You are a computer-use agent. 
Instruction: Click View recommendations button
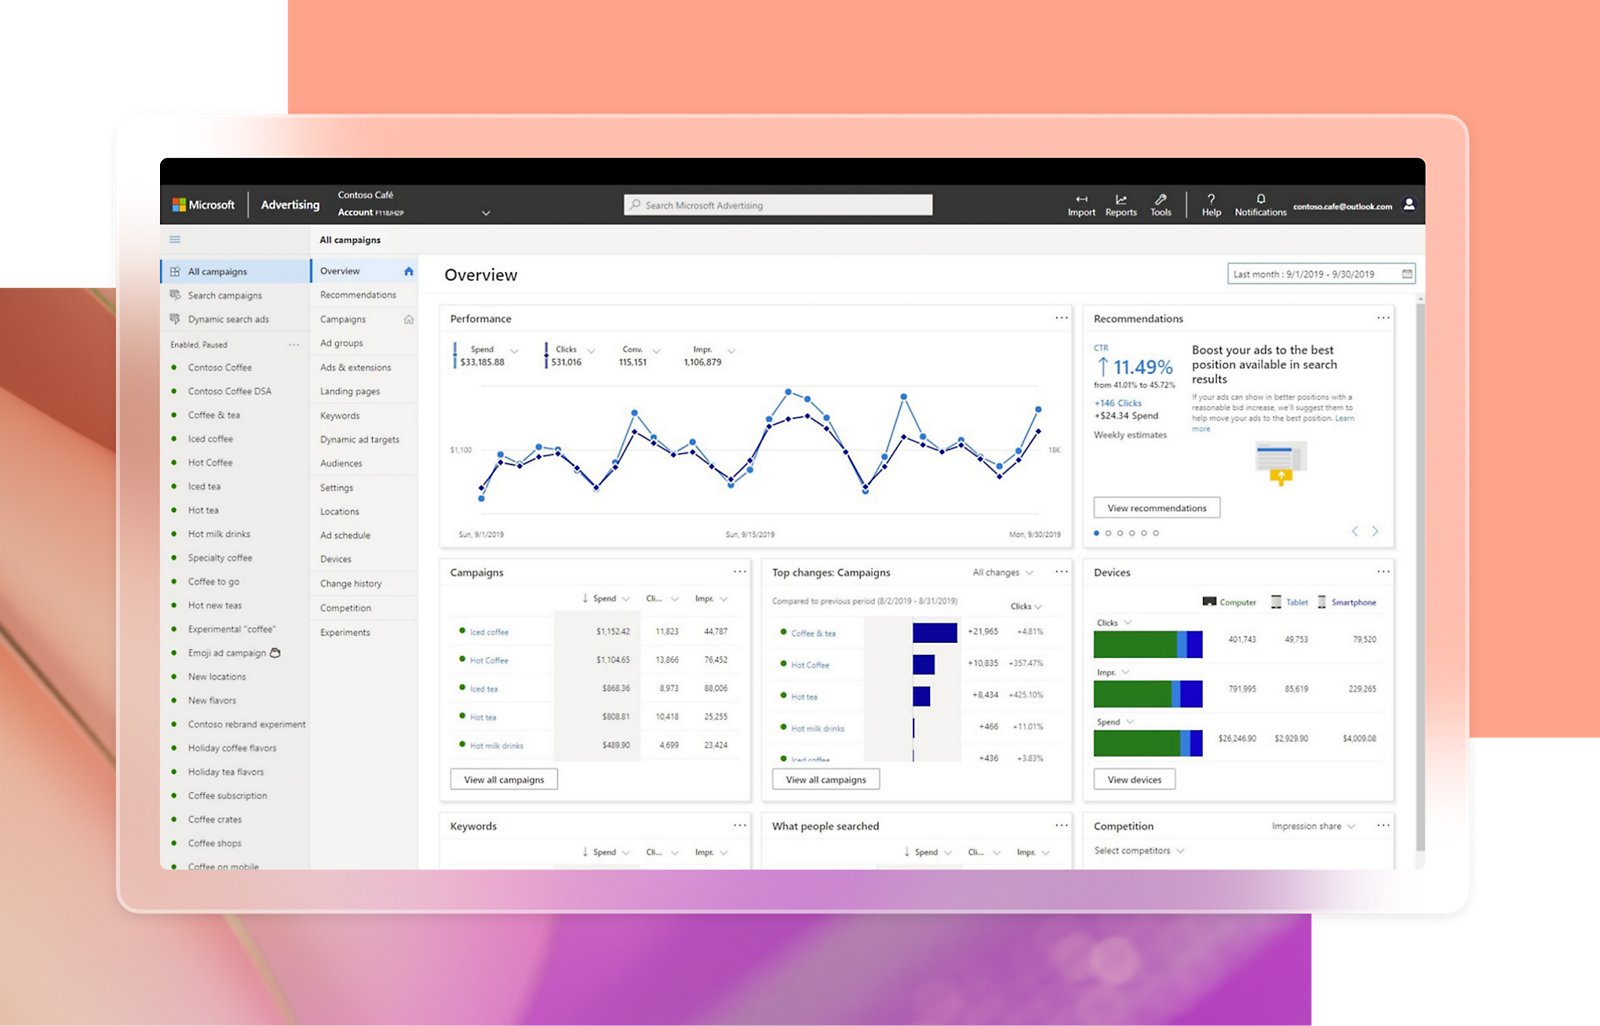click(x=1157, y=508)
